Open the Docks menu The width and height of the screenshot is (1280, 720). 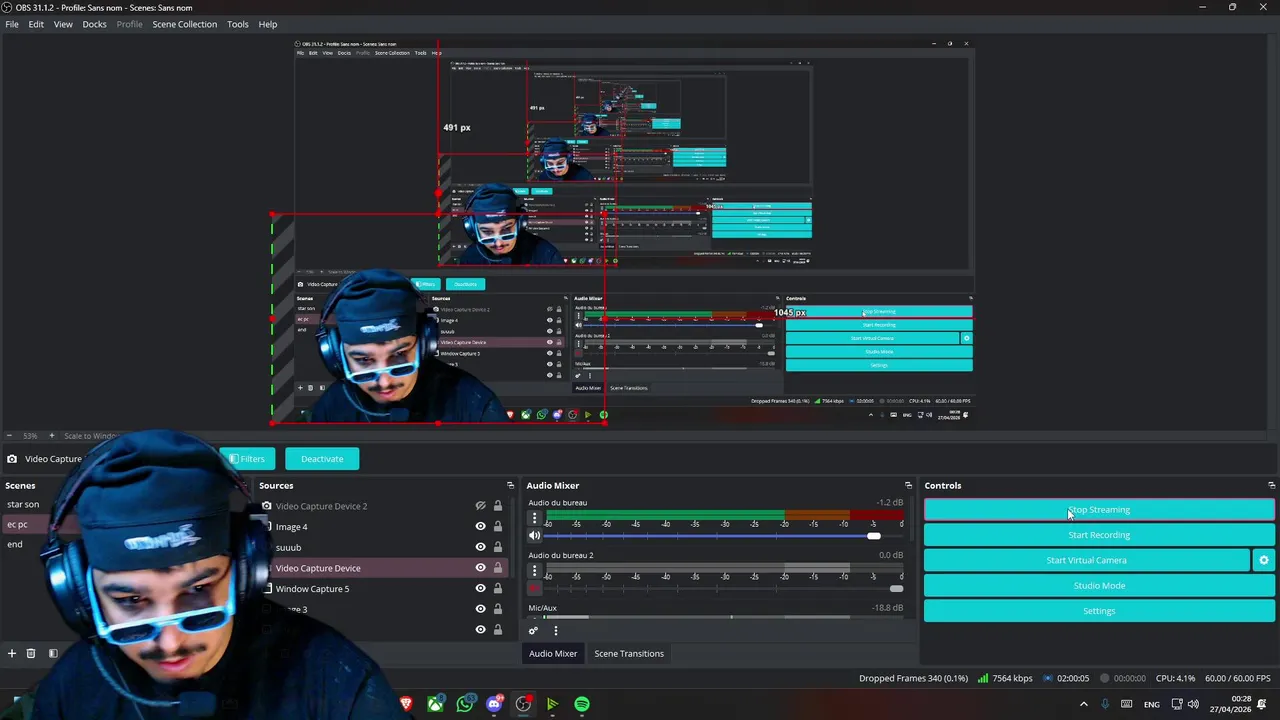(x=94, y=24)
